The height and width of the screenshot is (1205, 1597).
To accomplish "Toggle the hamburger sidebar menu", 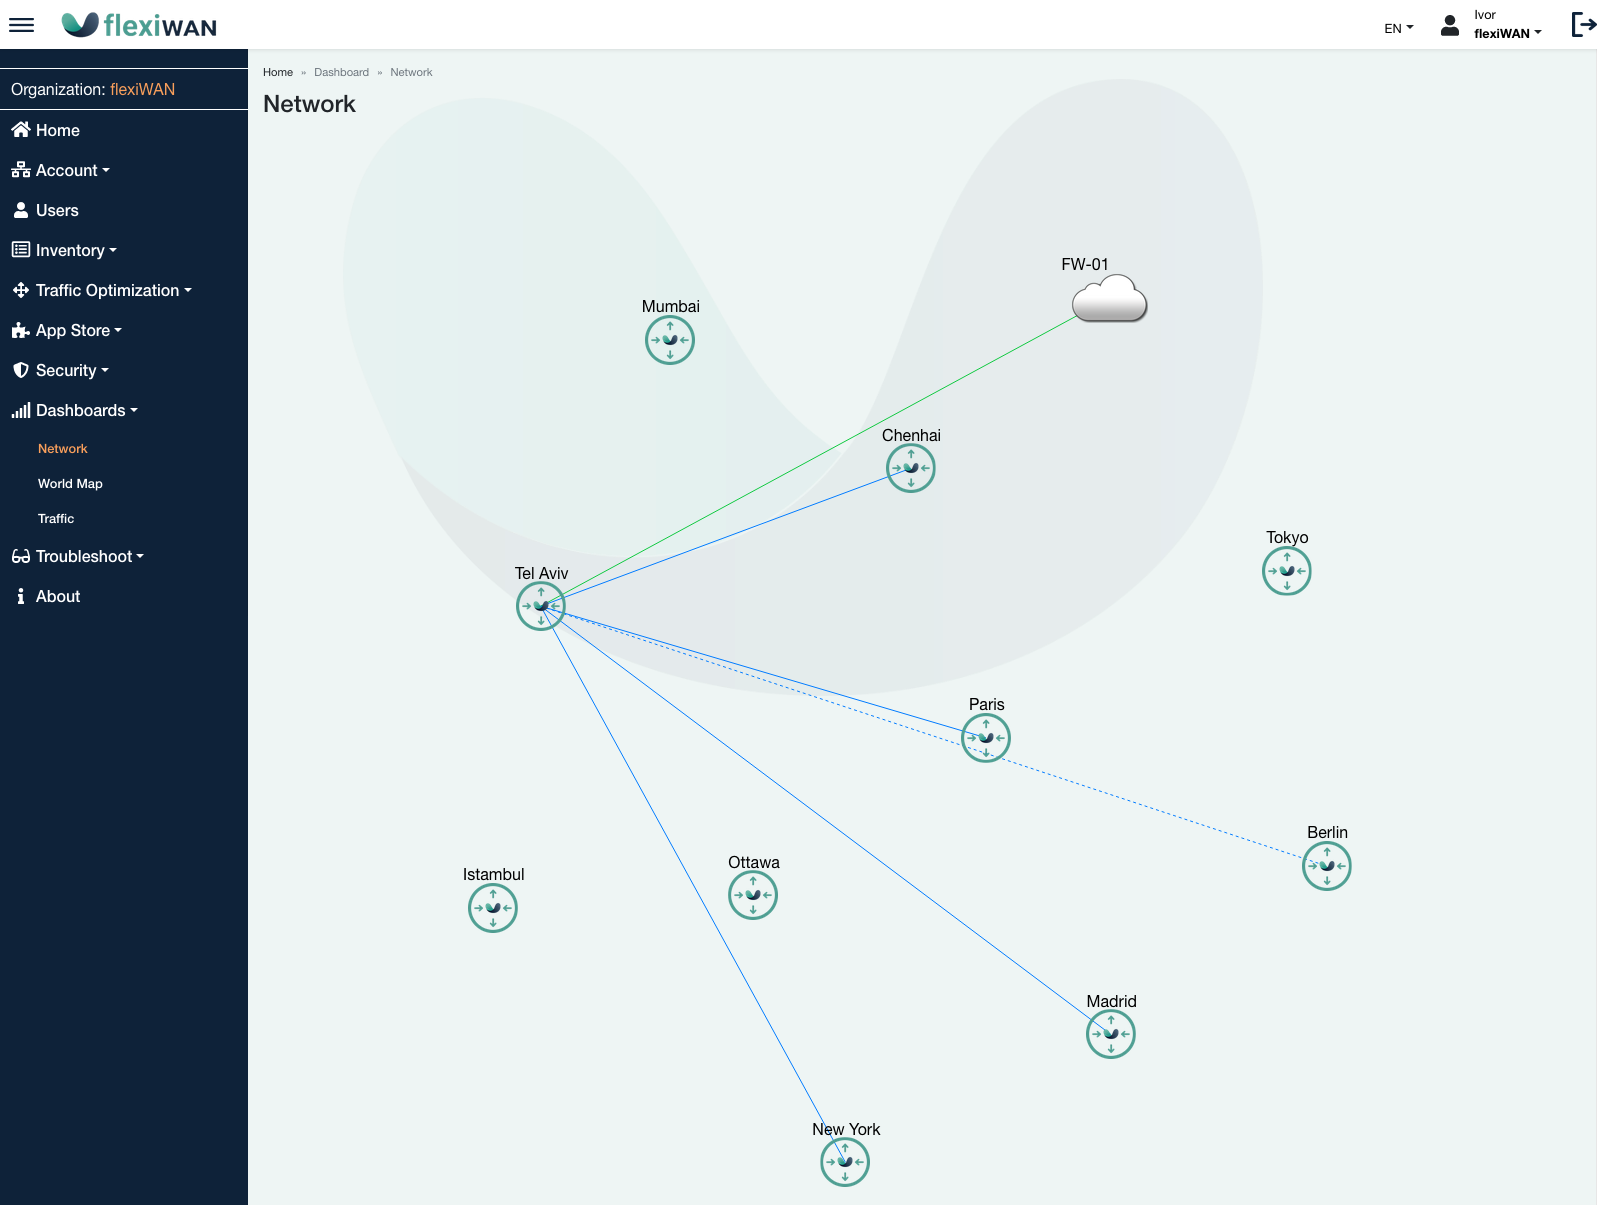I will (21, 25).
